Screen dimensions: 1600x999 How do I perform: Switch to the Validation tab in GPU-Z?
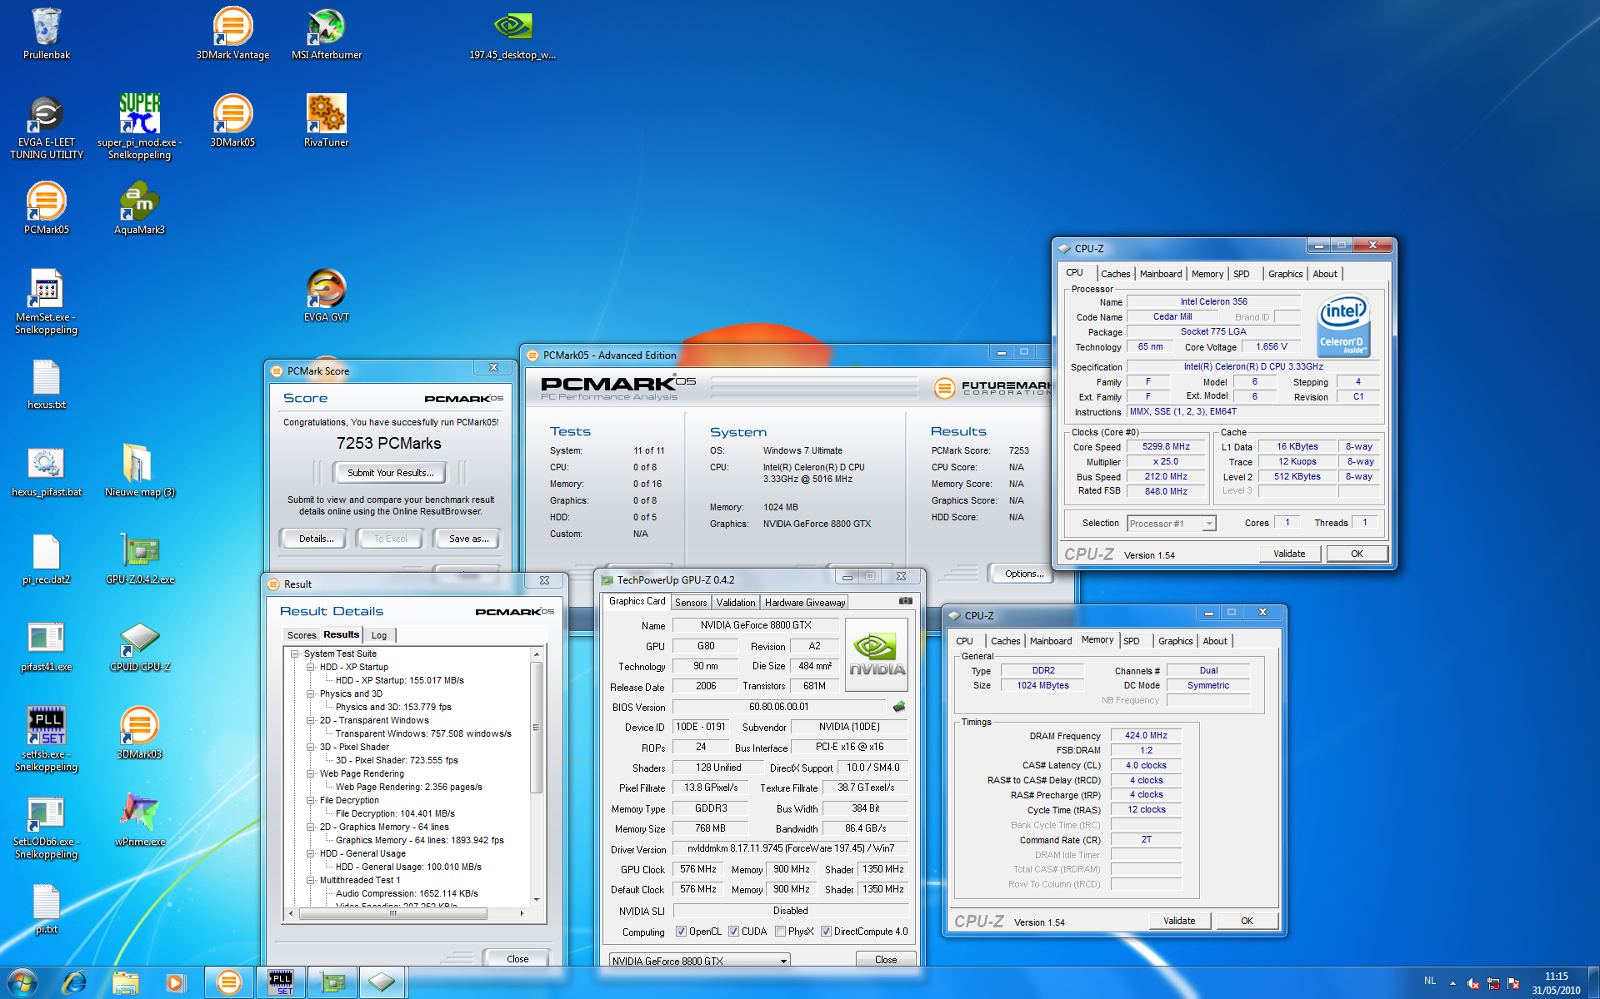(736, 603)
